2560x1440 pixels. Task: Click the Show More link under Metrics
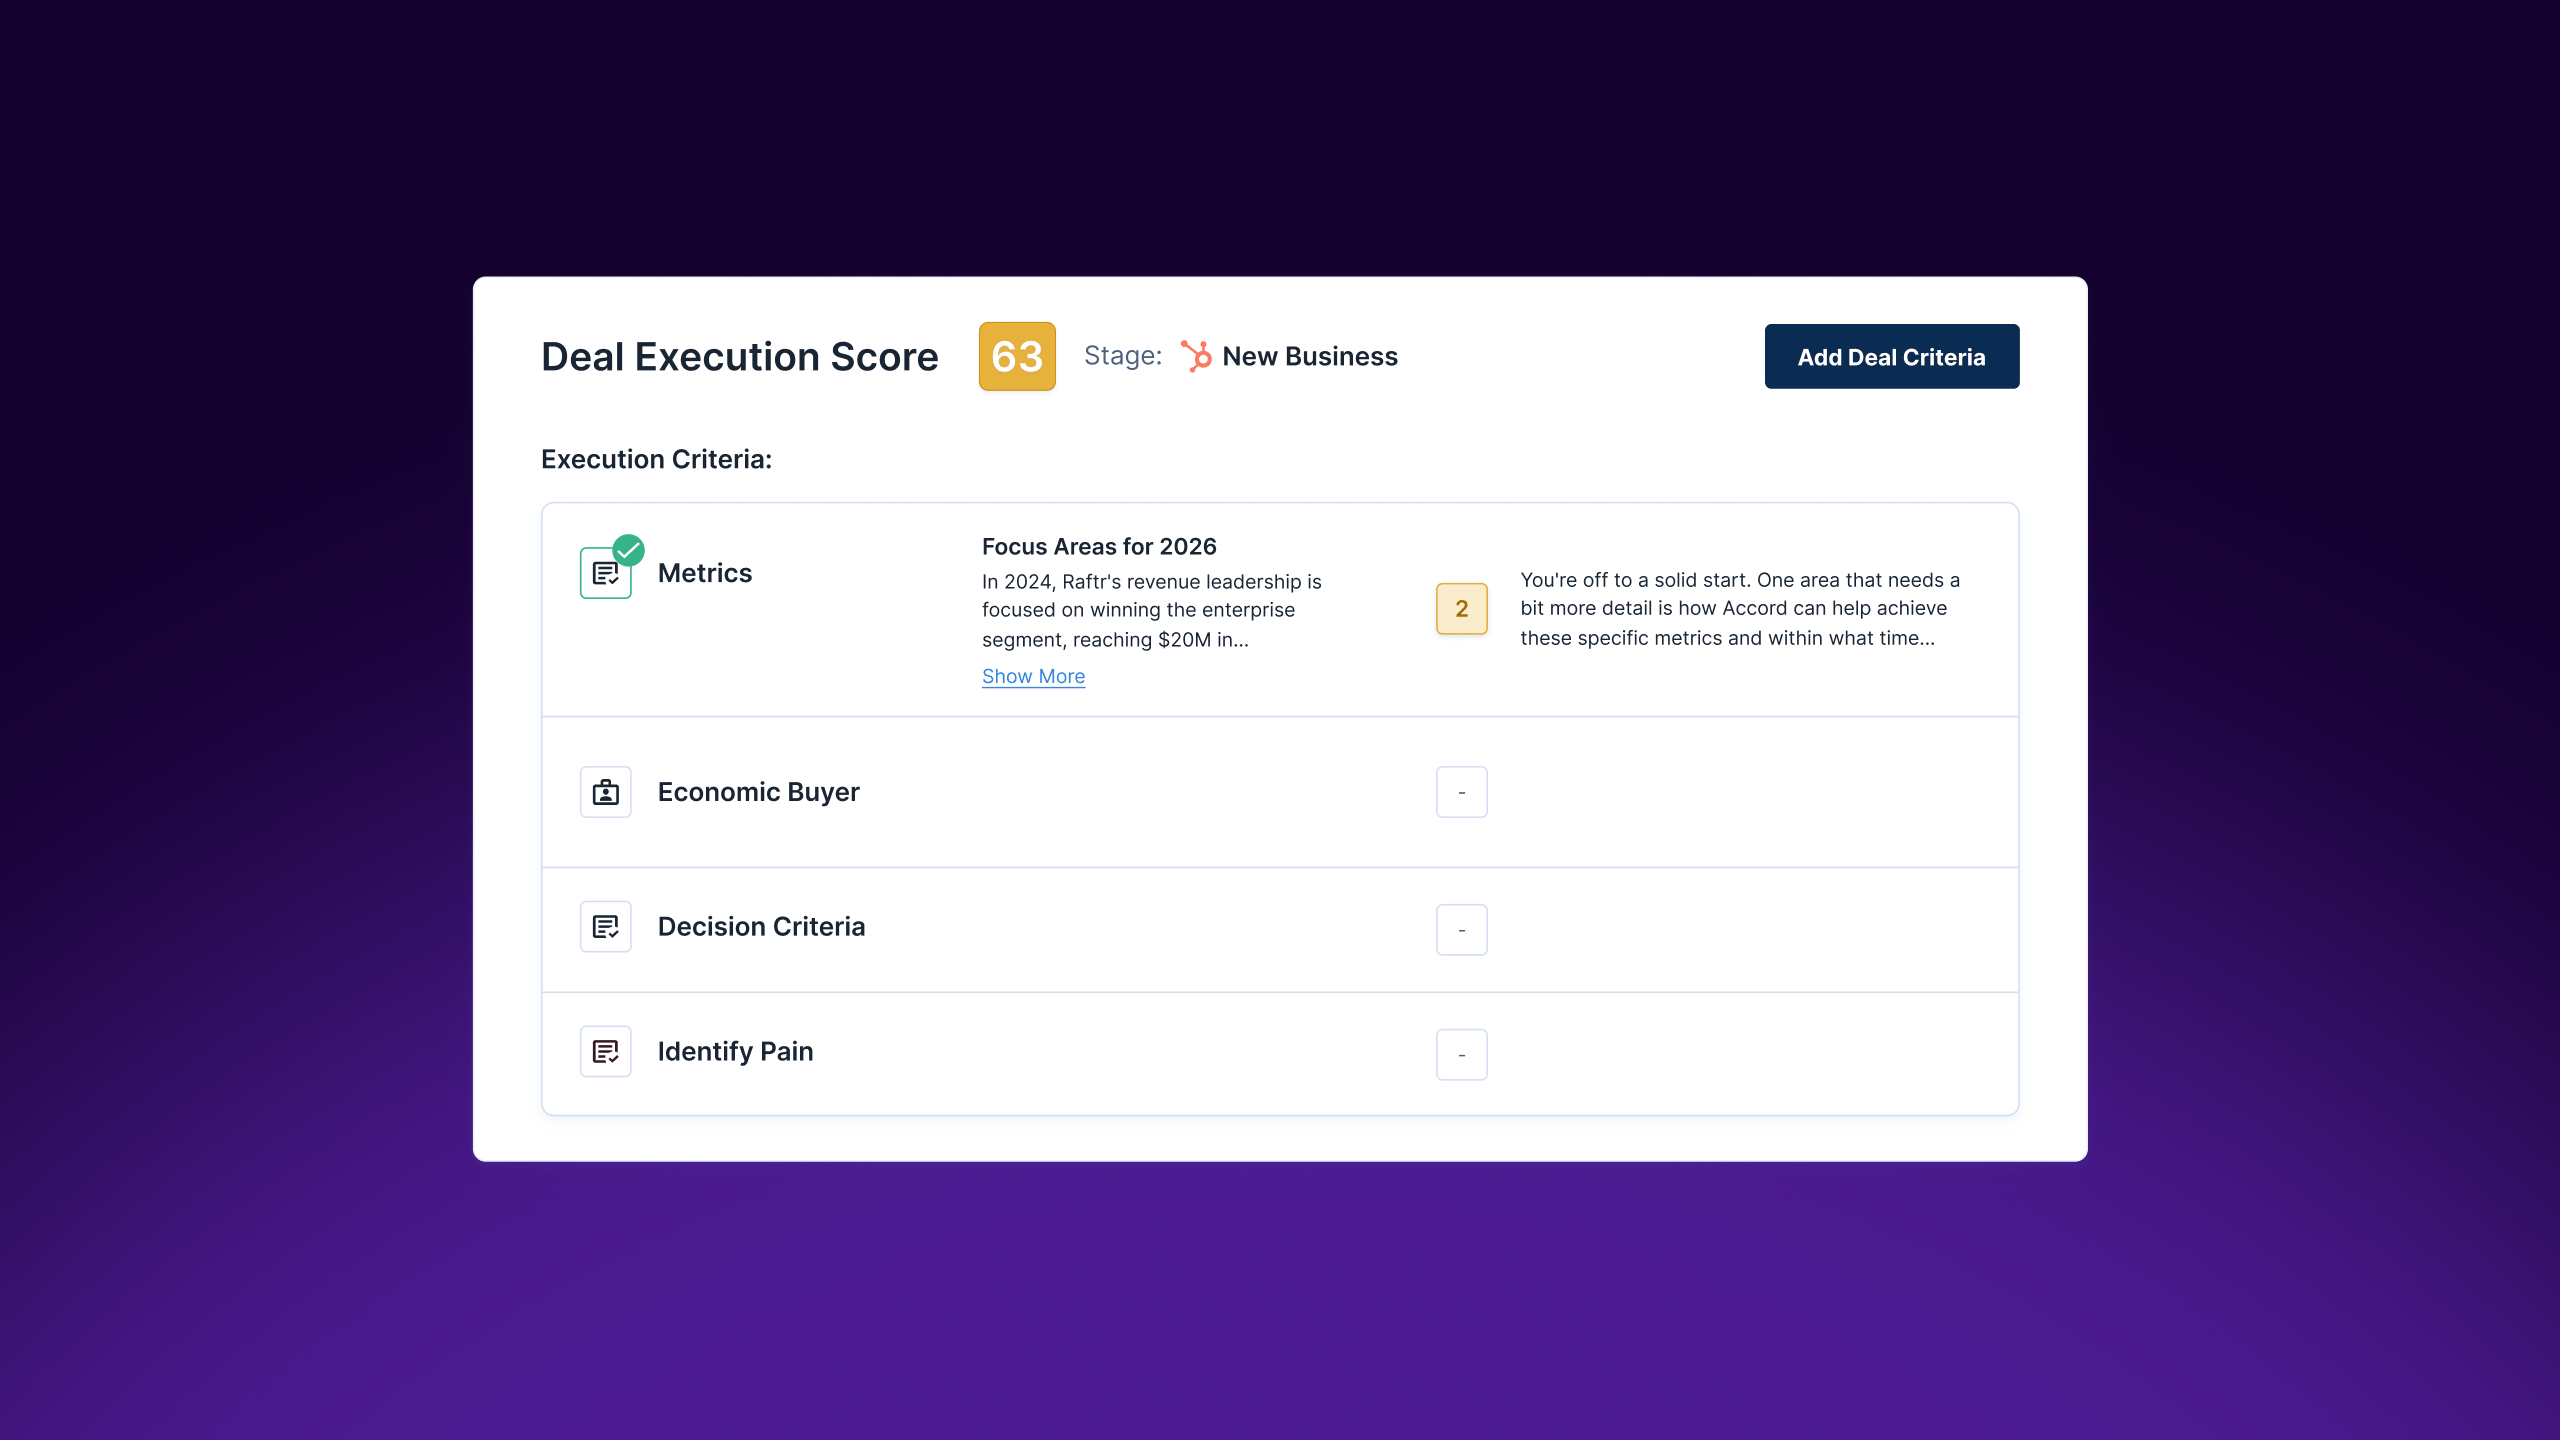click(x=1033, y=676)
